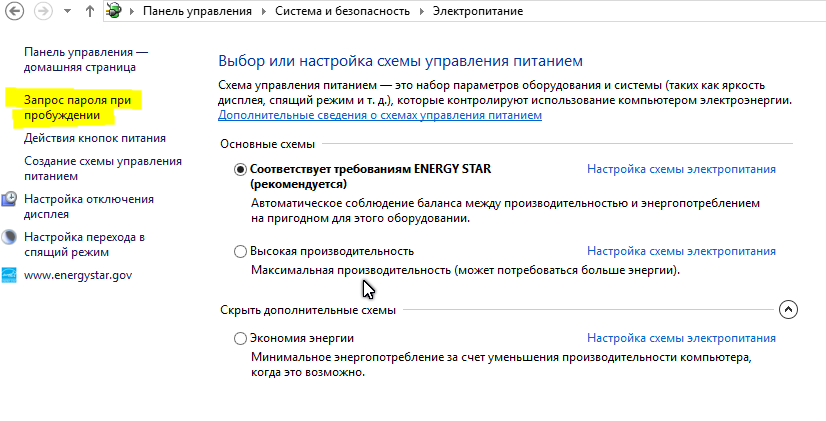
Task: Click the Выбор или настройка схемы heading
Action: pyautogui.click(x=400, y=61)
